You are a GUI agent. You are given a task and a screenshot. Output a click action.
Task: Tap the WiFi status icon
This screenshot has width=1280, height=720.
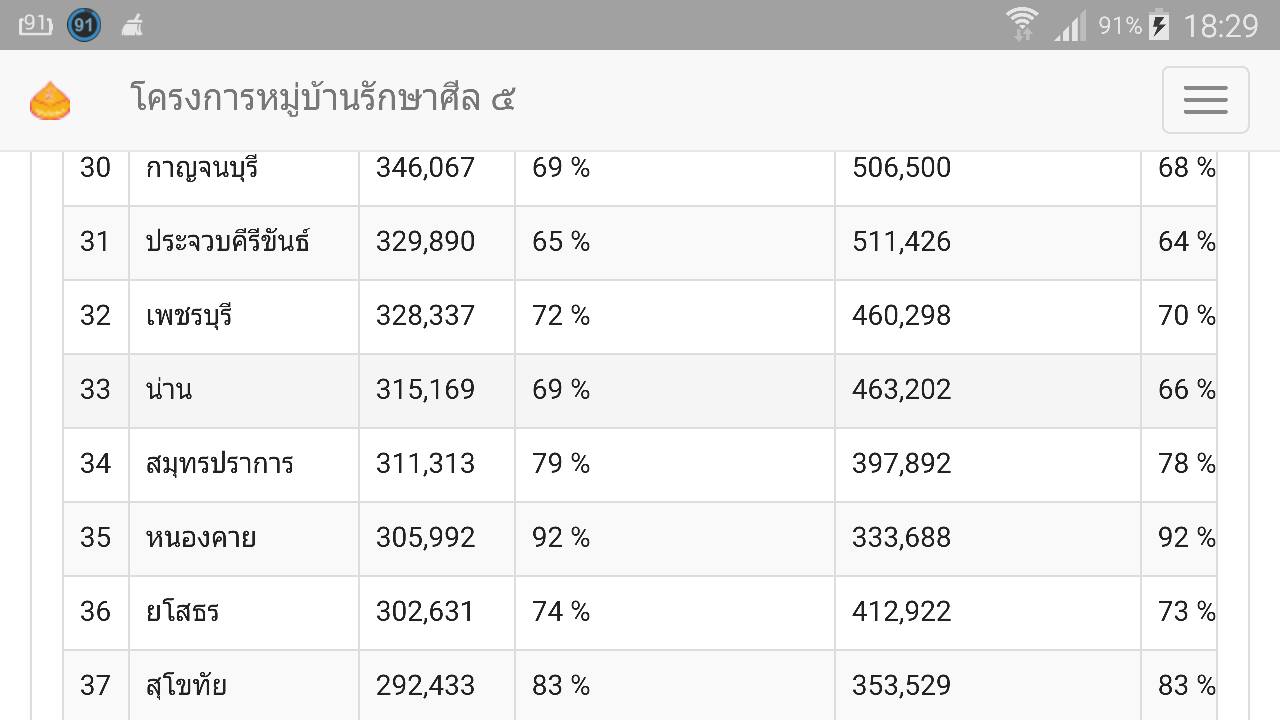1022,24
